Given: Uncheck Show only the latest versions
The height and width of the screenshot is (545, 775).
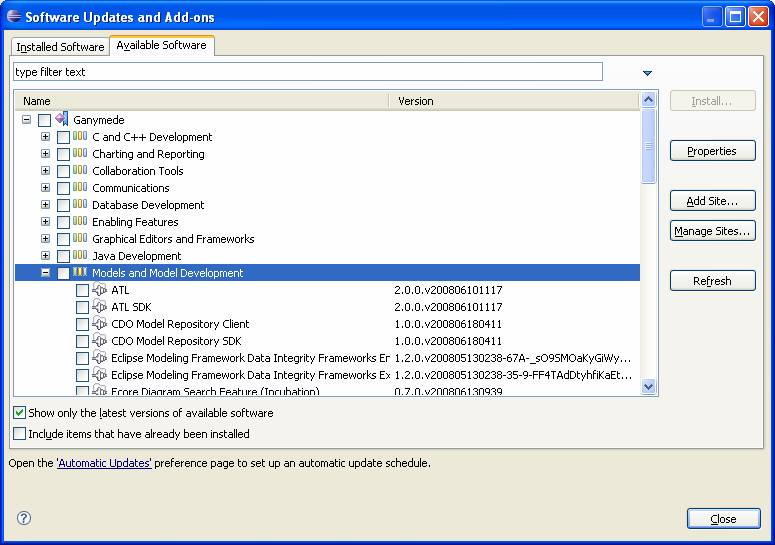Looking at the screenshot, I should 20,413.
